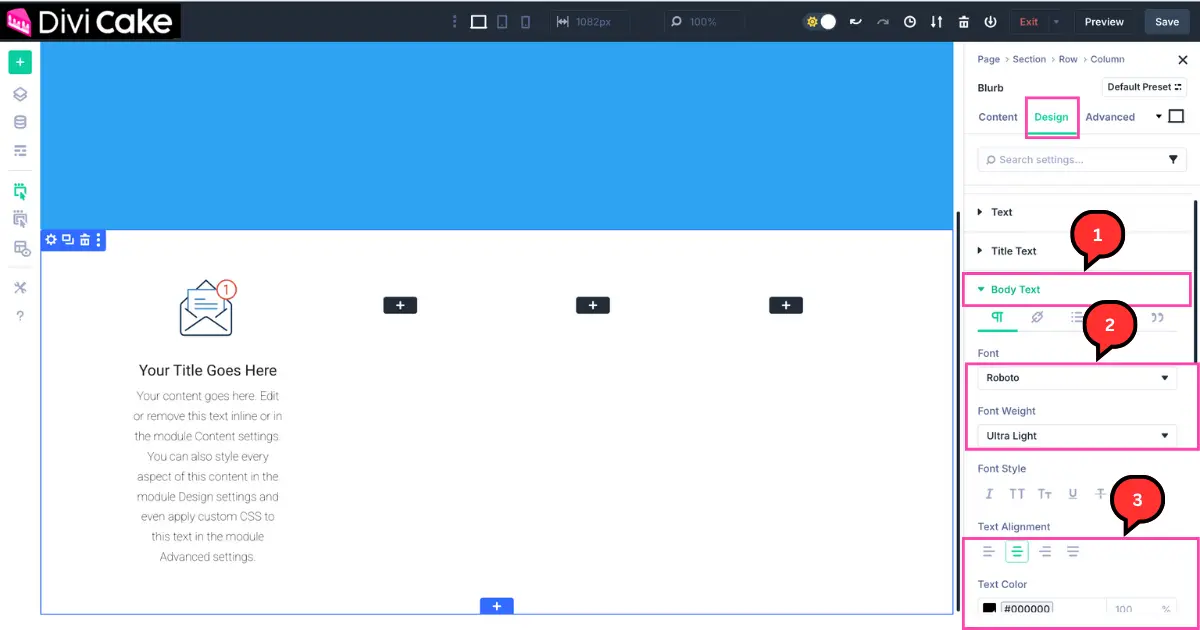Screen dimensions: 1200x630
Task: Click the trash icon in the top bar
Action: [964, 22]
